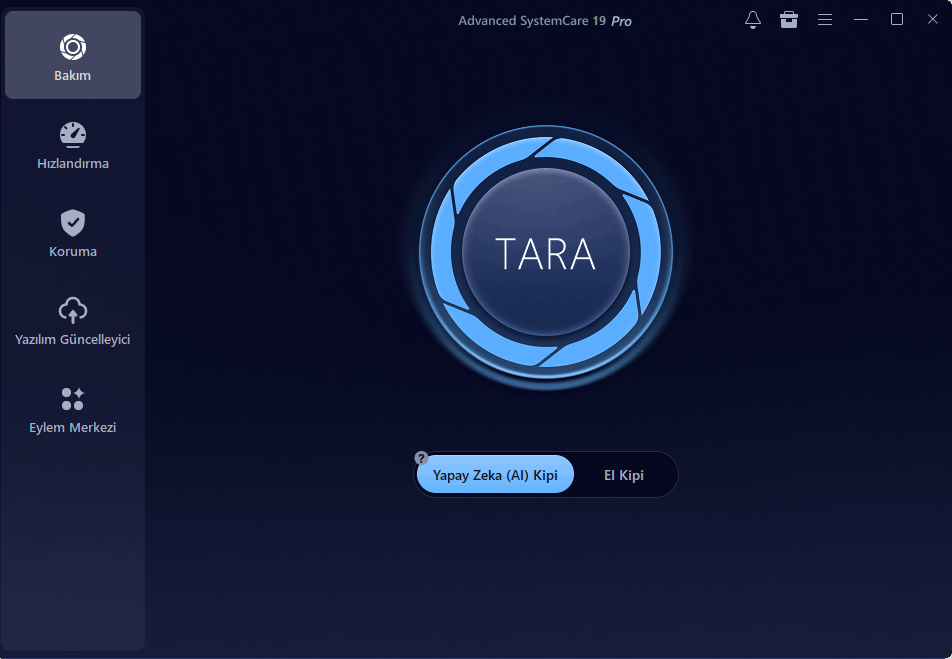Select Yapay Zeka (AI) Kipi mode
The width and height of the screenshot is (952, 659).
tap(495, 474)
